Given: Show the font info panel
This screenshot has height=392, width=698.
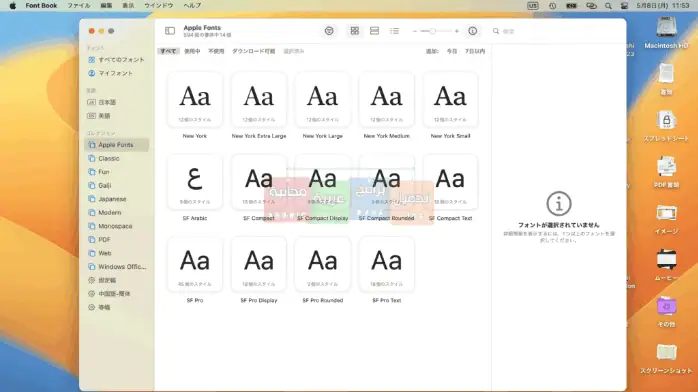Looking at the screenshot, I should click(x=472, y=31).
